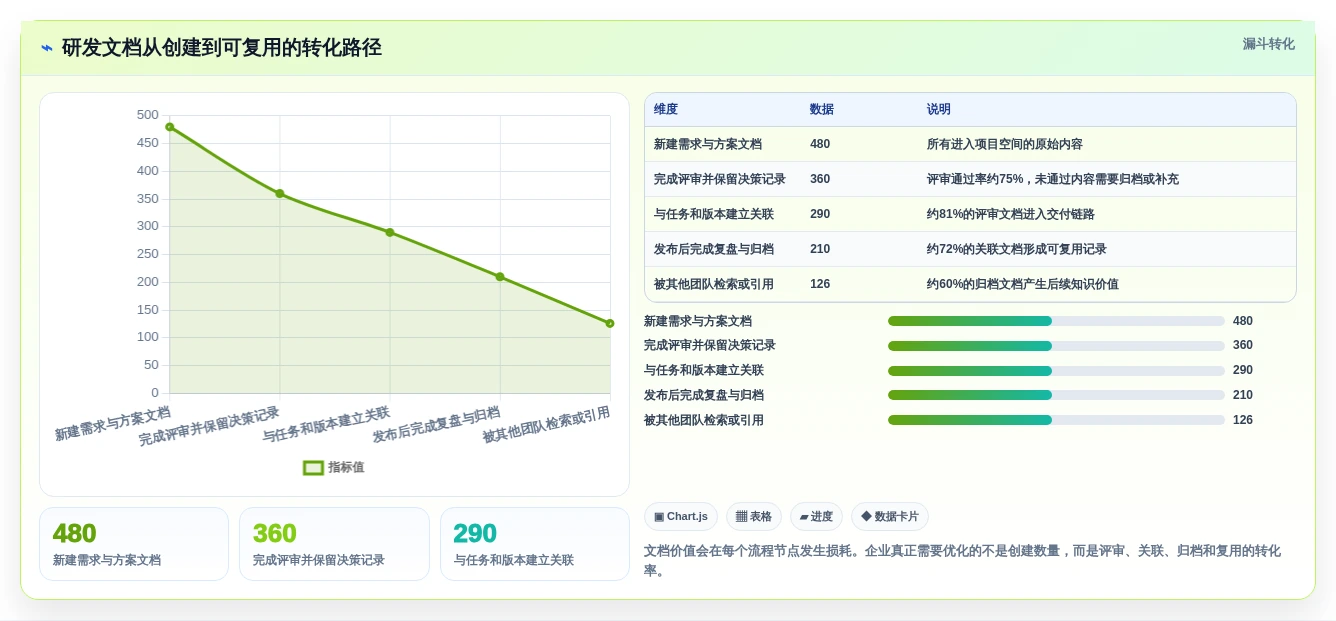Click table value 290

click(820, 214)
